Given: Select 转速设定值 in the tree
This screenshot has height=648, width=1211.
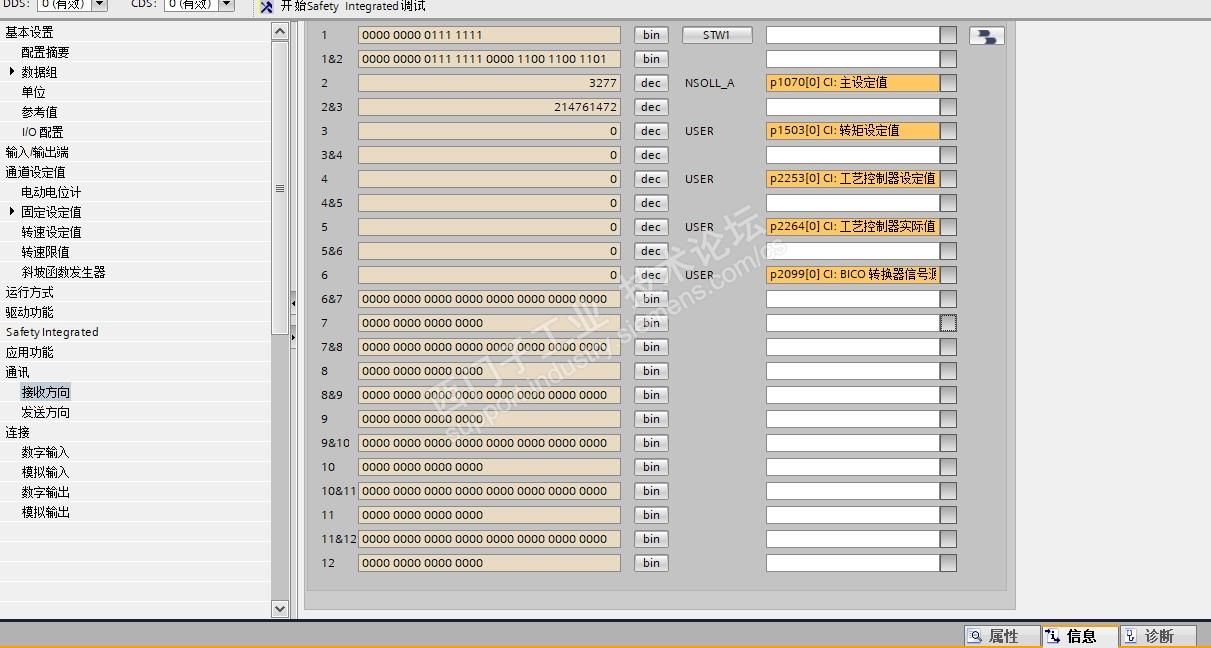Looking at the screenshot, I should click(x=52, y=232).
